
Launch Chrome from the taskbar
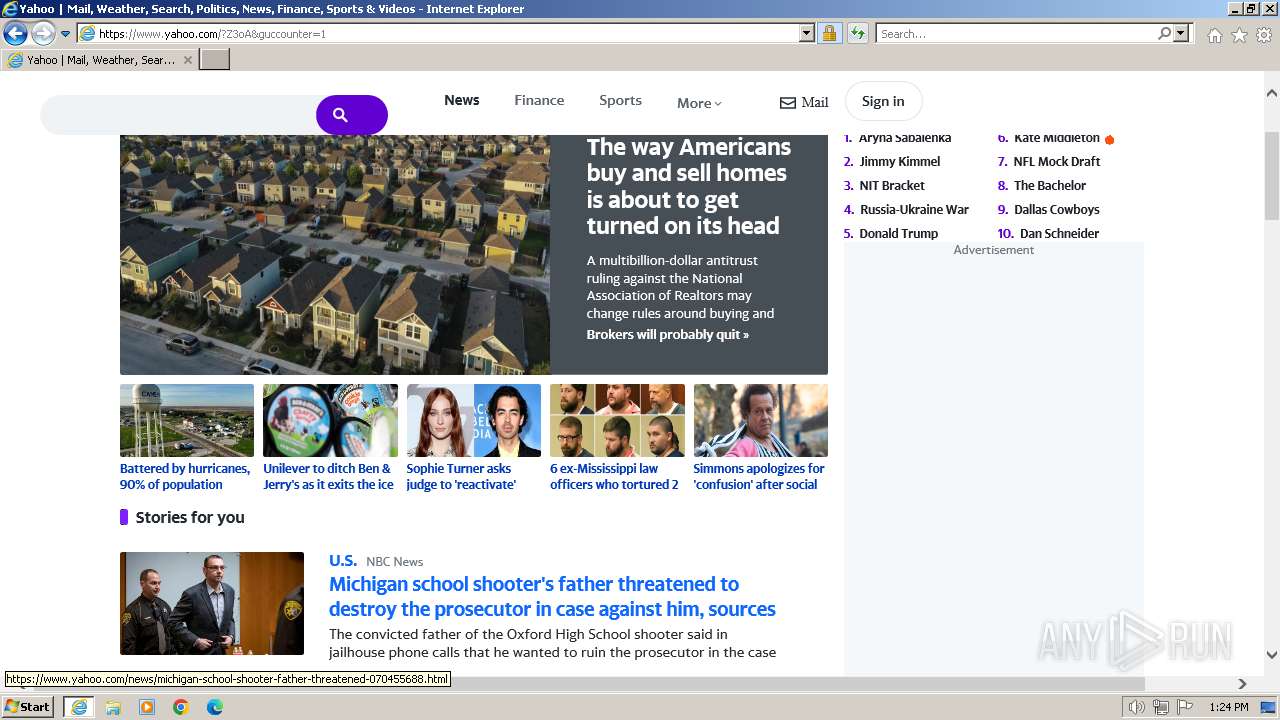181,707
